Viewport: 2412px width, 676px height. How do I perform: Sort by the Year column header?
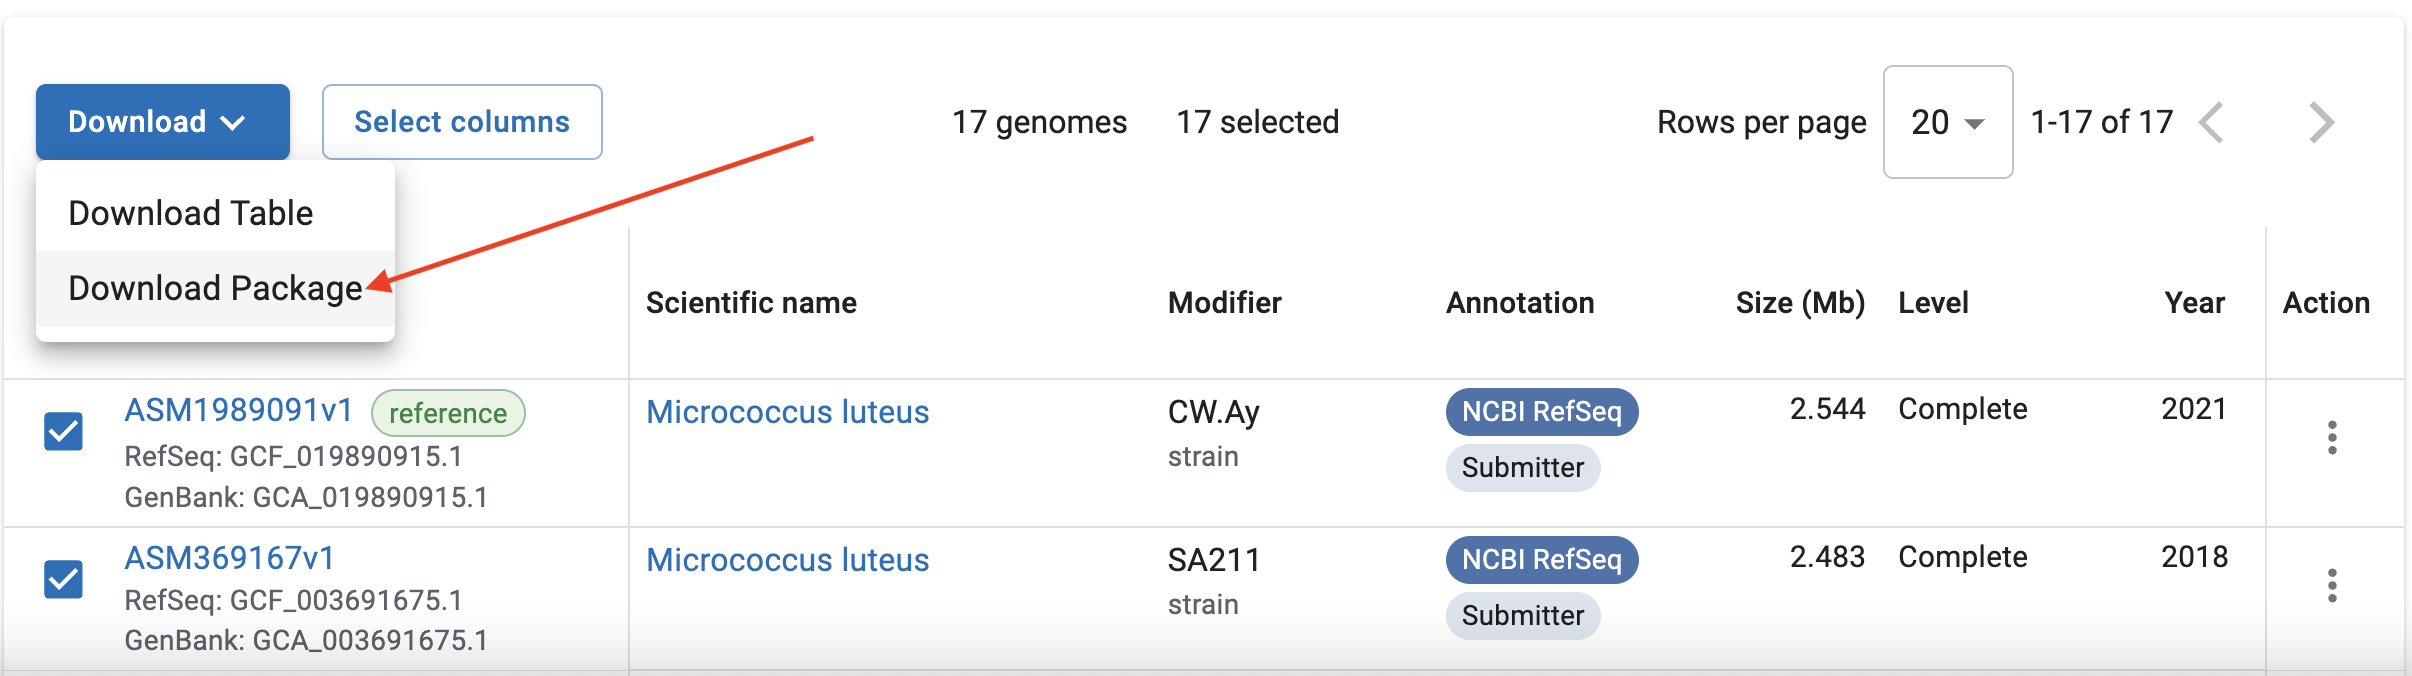2195,303
